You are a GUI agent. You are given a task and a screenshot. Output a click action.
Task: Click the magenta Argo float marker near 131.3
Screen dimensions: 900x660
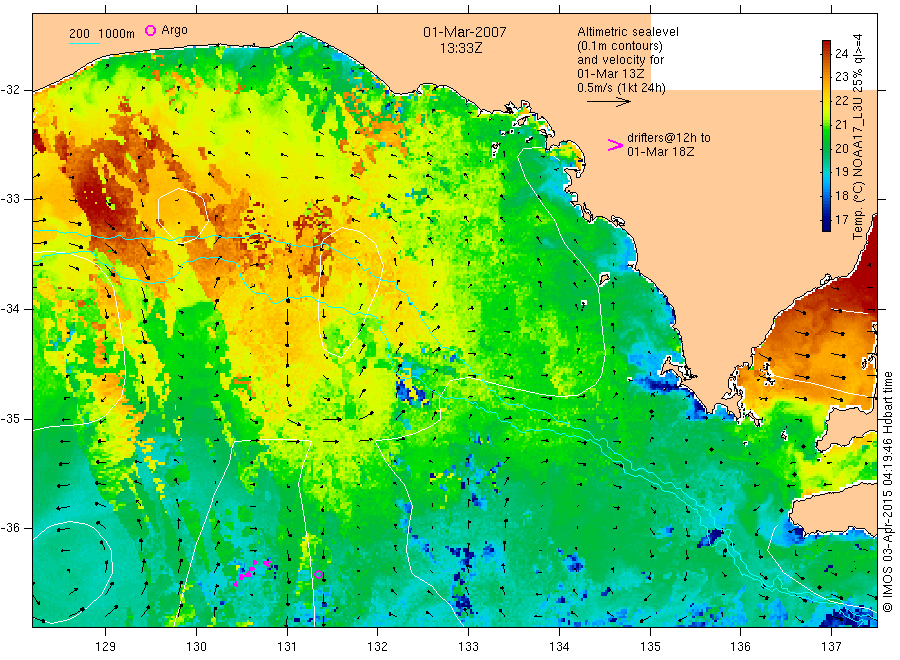point(319,574)
